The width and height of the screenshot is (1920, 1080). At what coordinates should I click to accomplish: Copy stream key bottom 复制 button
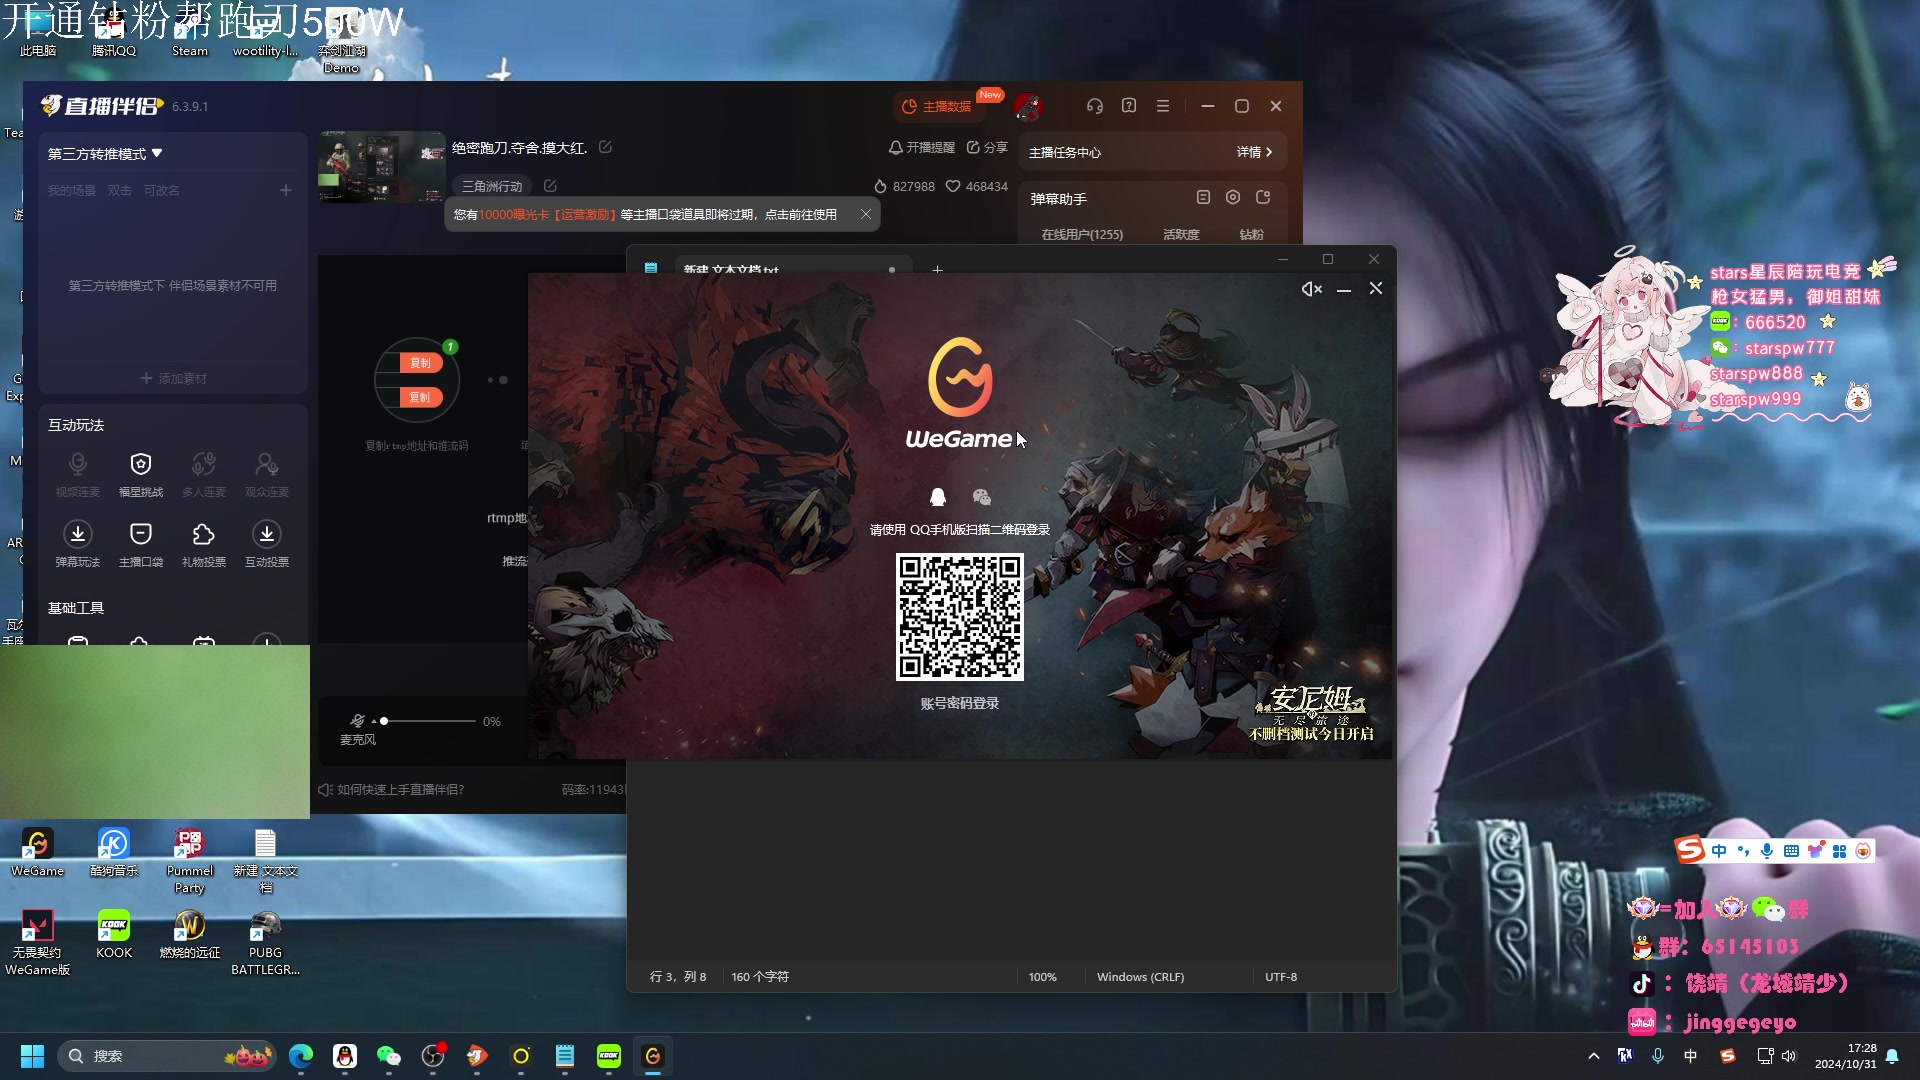click(420, 397)
